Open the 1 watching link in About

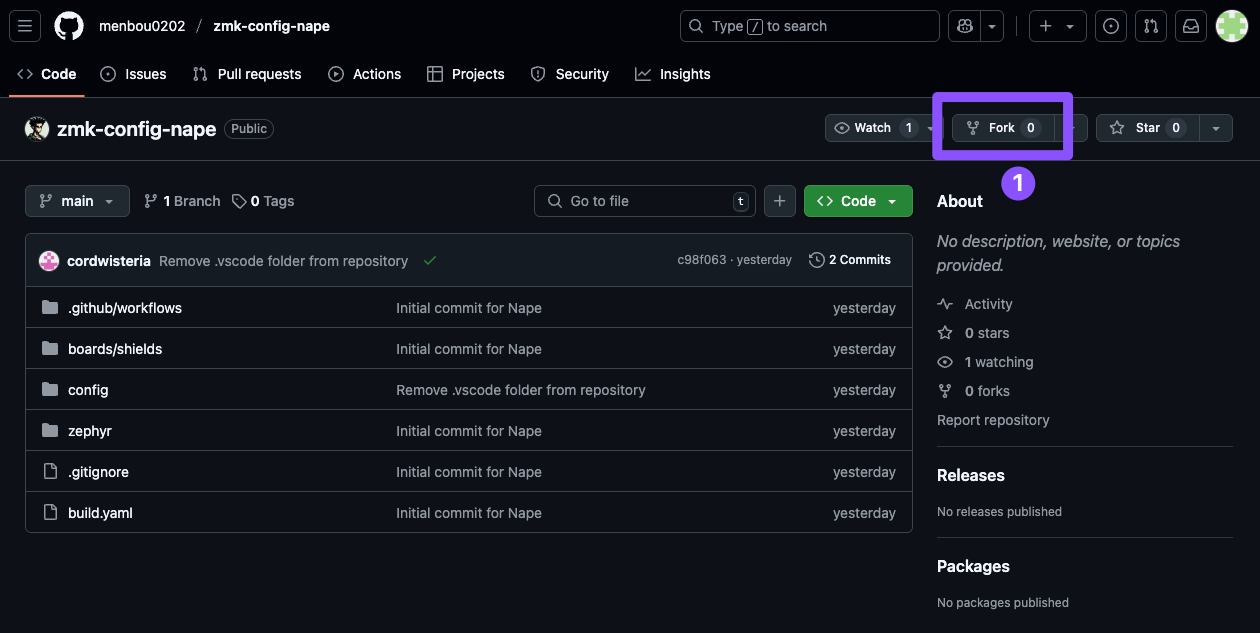click(985, 362)
